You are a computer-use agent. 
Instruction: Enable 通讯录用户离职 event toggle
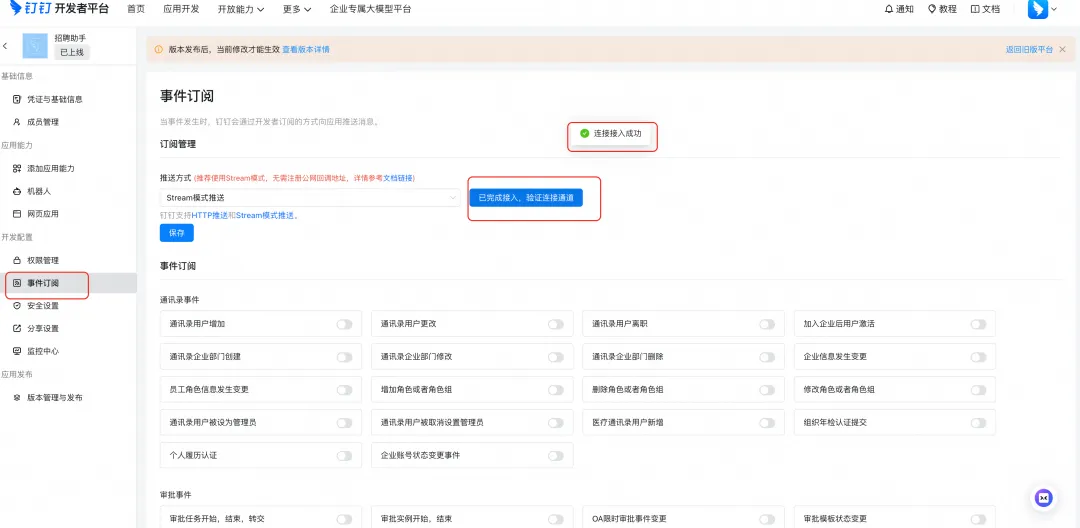coord(767,324)
